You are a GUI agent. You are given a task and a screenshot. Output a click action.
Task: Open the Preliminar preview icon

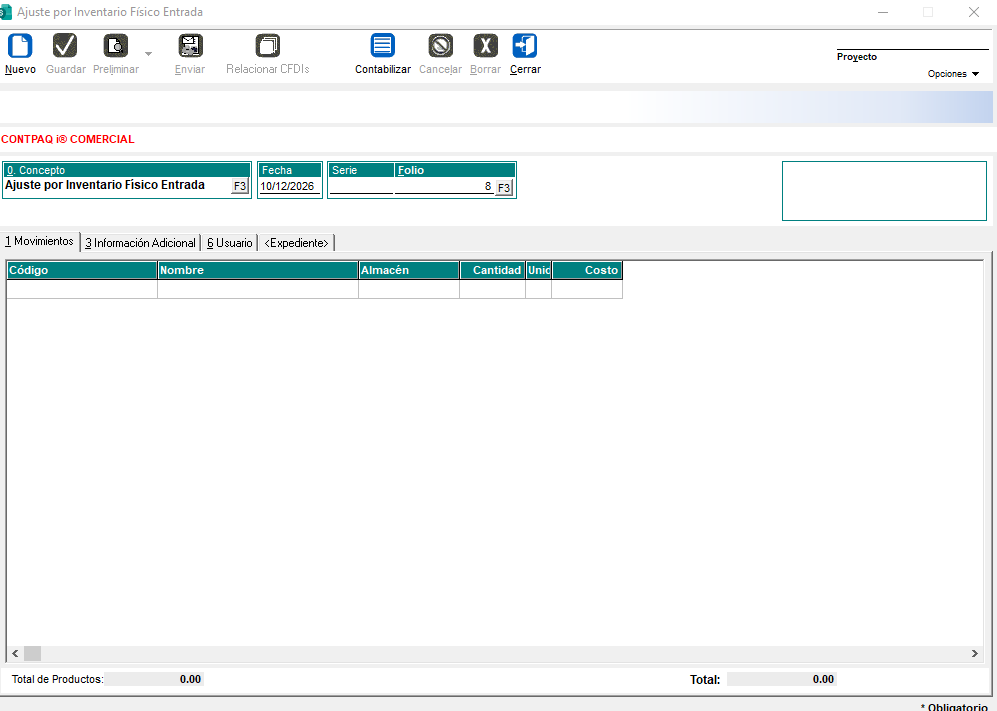[x=116, y=46]
